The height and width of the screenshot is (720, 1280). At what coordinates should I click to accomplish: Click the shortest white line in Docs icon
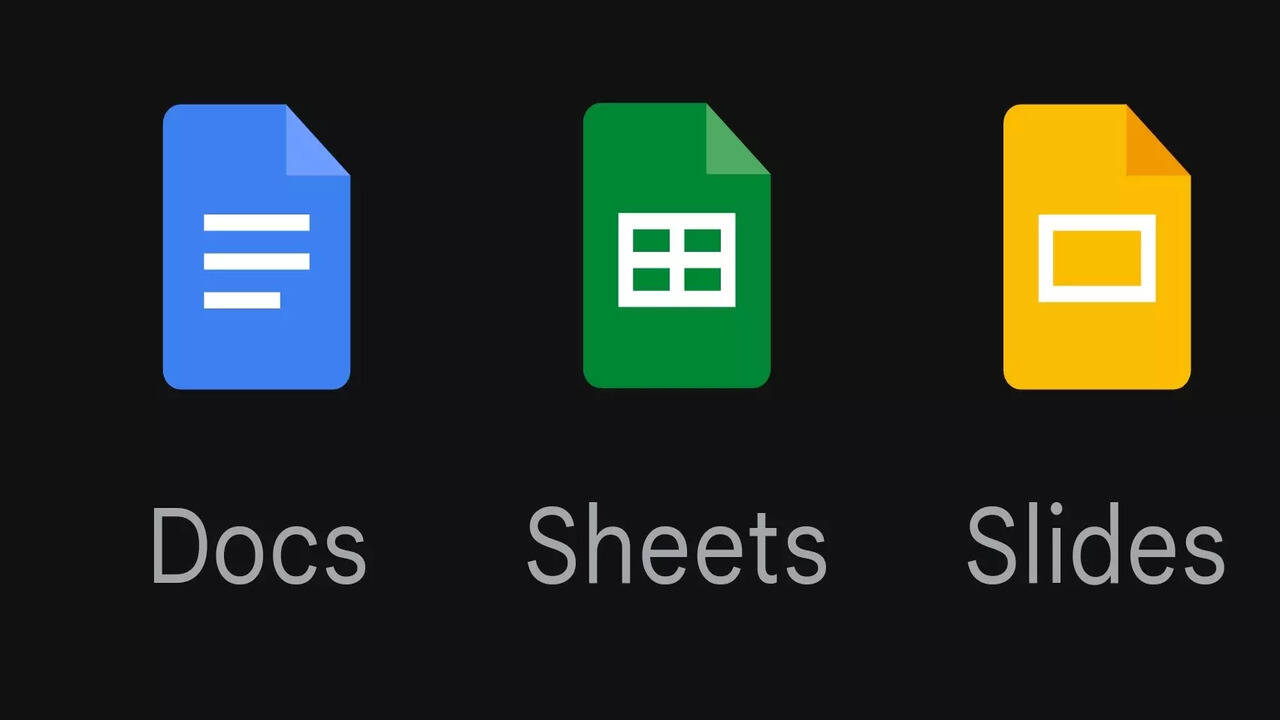click(242, 299)
